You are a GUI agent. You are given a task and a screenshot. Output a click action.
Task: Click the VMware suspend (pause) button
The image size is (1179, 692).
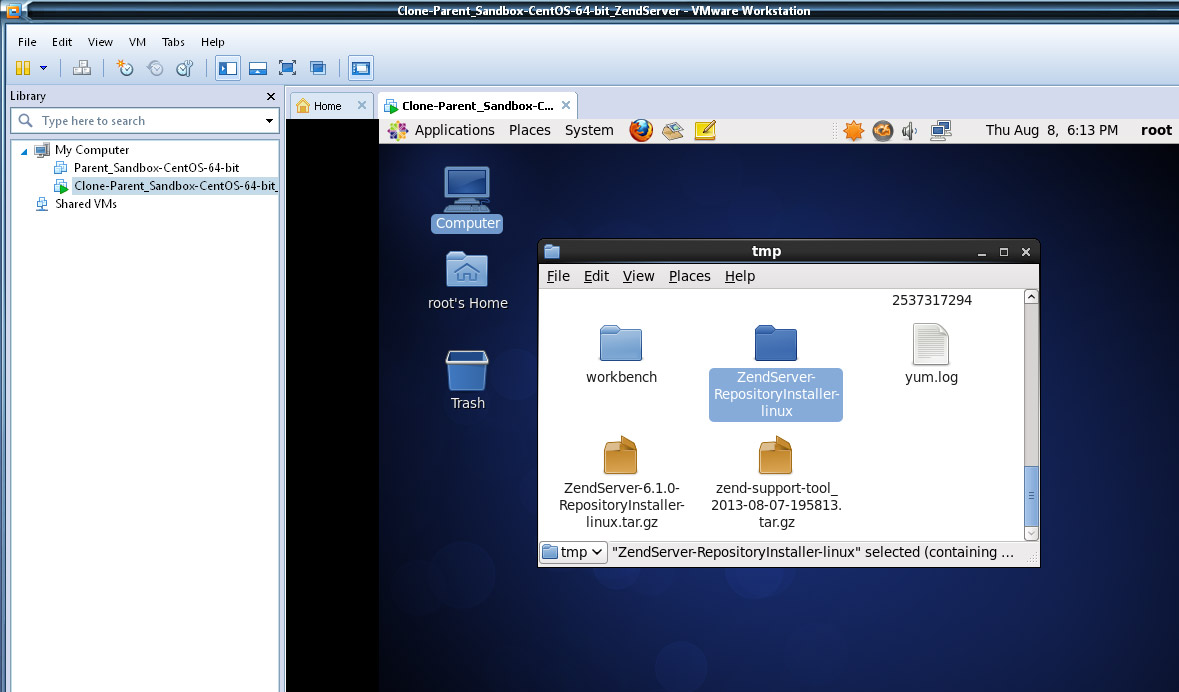coord(23,68)
